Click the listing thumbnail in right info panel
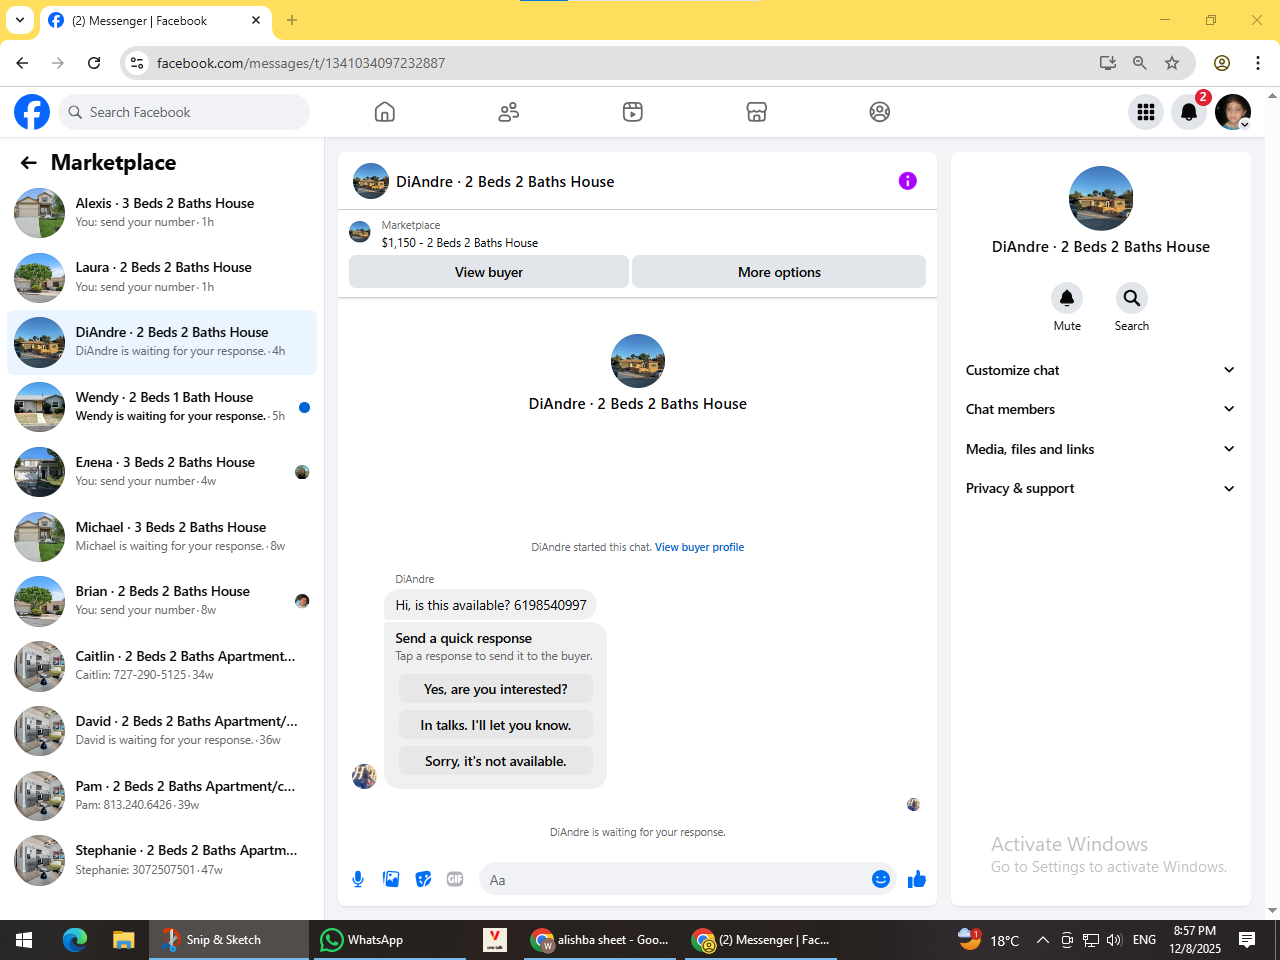Viewport: 1280px width, 960px height. tap(1101, 198)
